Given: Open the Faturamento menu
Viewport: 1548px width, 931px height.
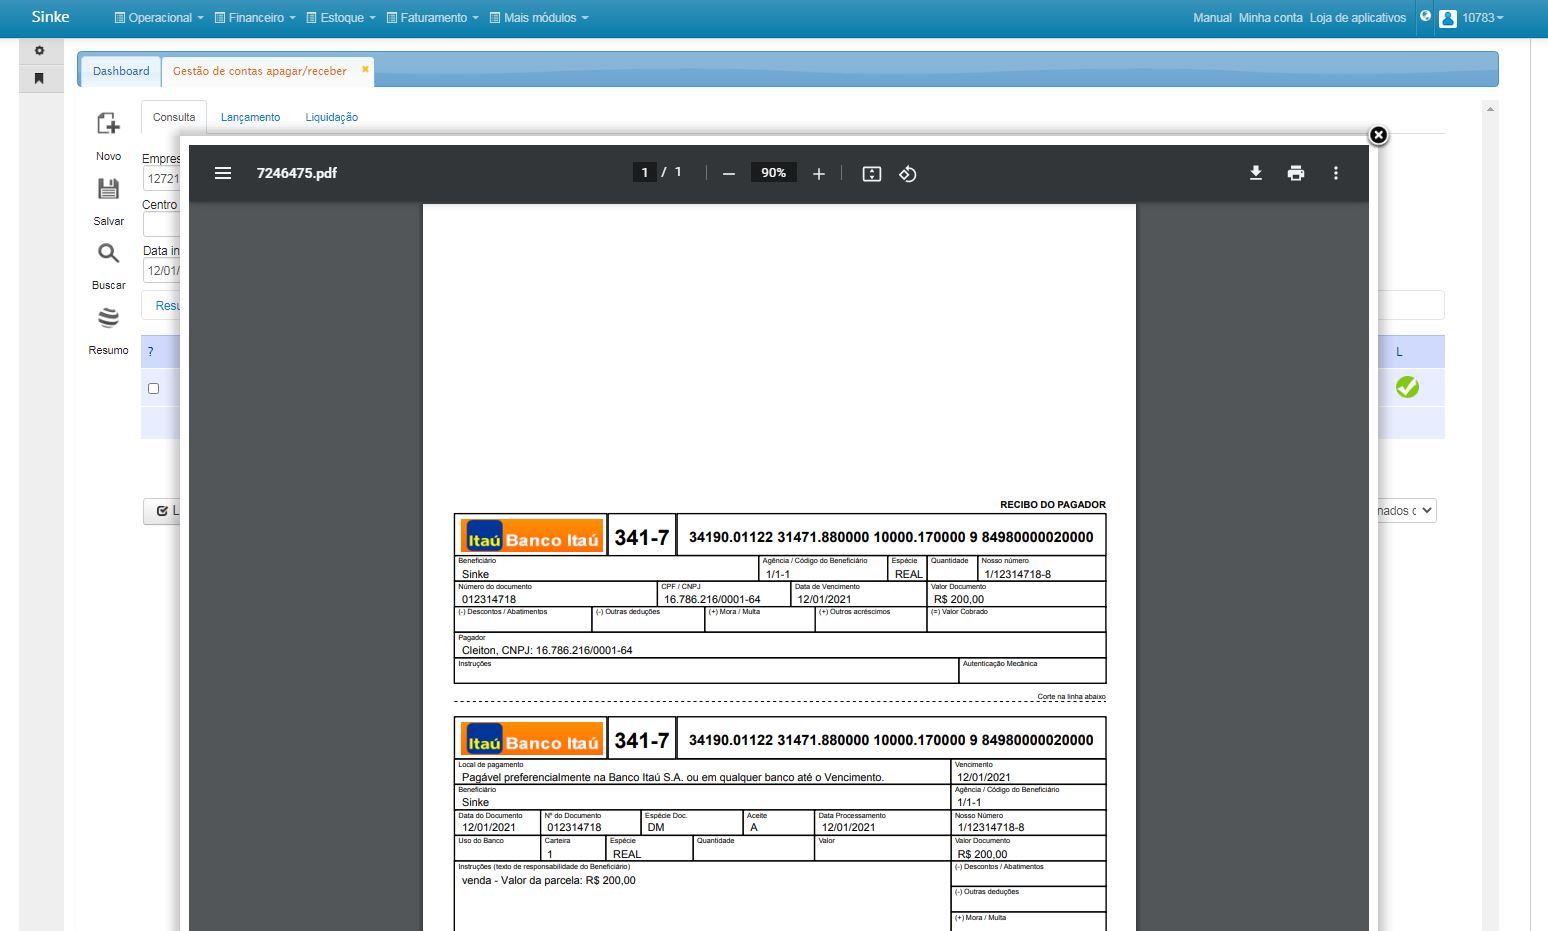Looking at the screenshot, I should (x=433, y=18).
